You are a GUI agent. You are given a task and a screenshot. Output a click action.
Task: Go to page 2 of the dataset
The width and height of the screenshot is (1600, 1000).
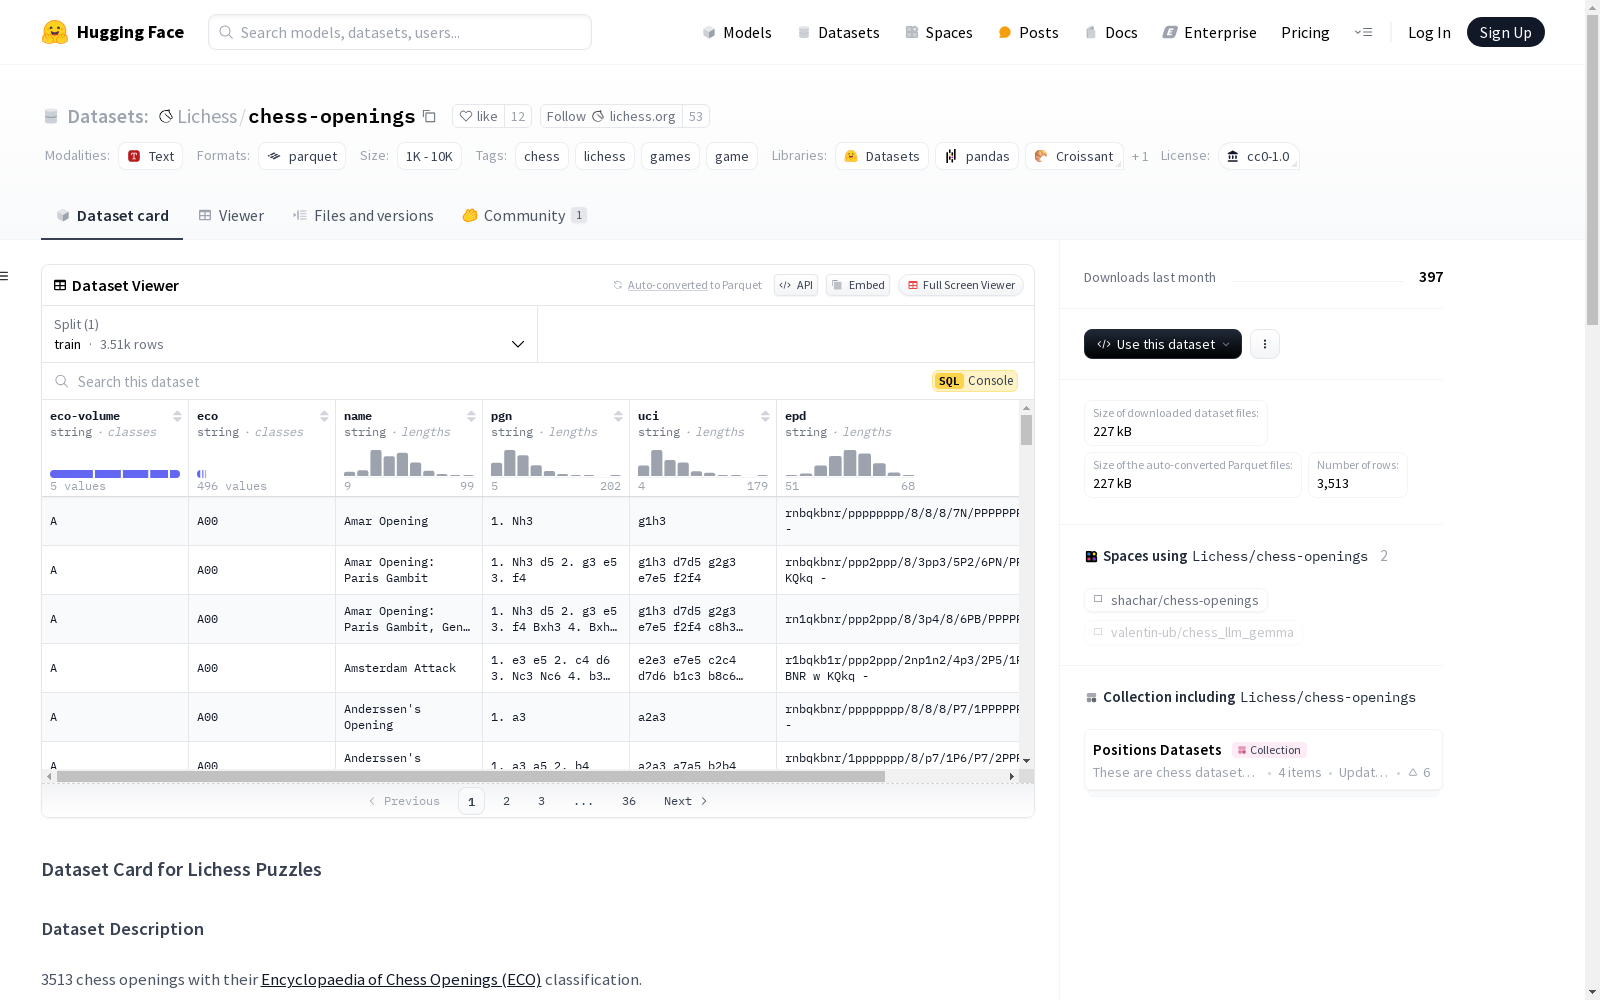507,801
